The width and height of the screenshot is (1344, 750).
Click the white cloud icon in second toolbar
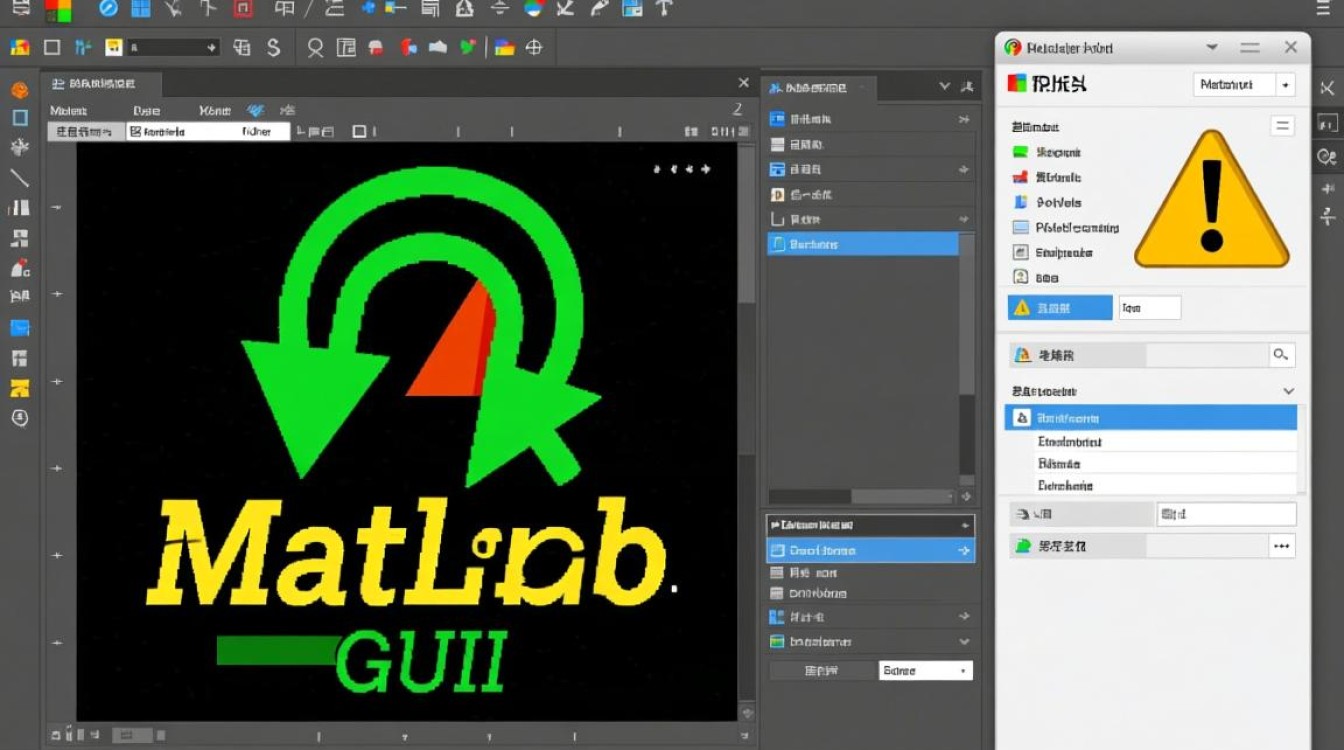click(437, 47)
